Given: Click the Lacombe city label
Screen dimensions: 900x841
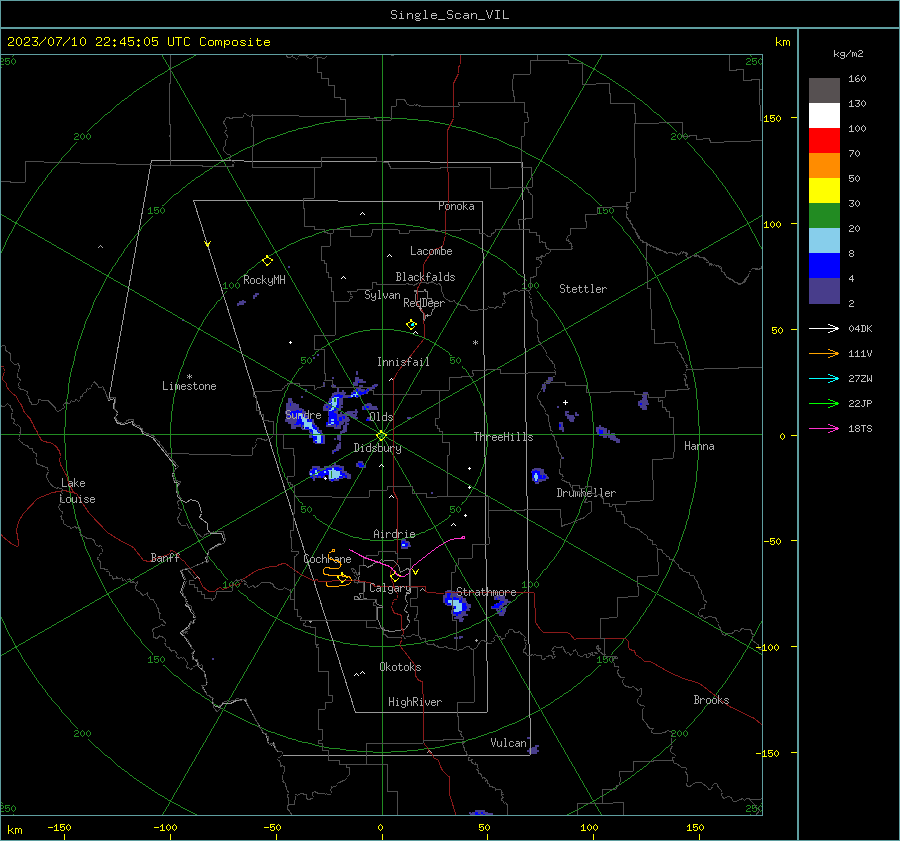Looking at the screenshot, I should tap(431, 251).
